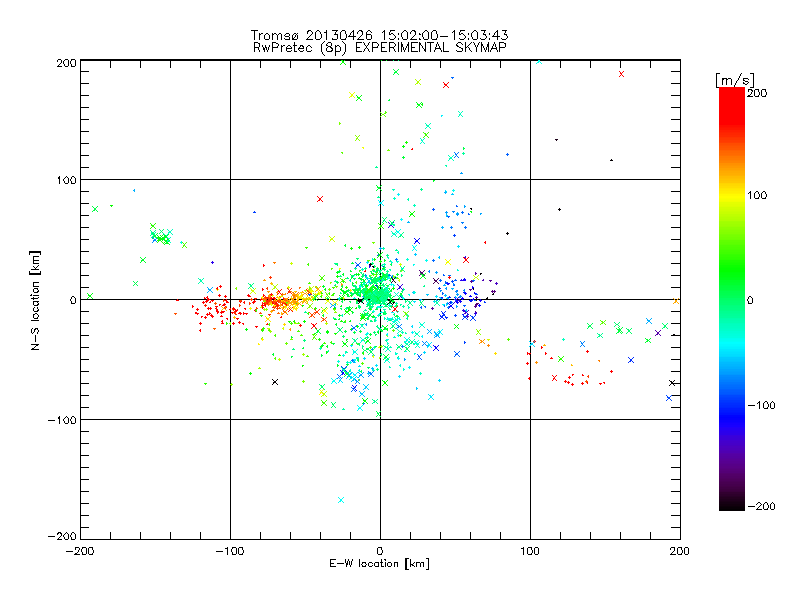Click the isolated cyan cross in the plot's lower region
This screenshot has height=600, width=800.
341,500
